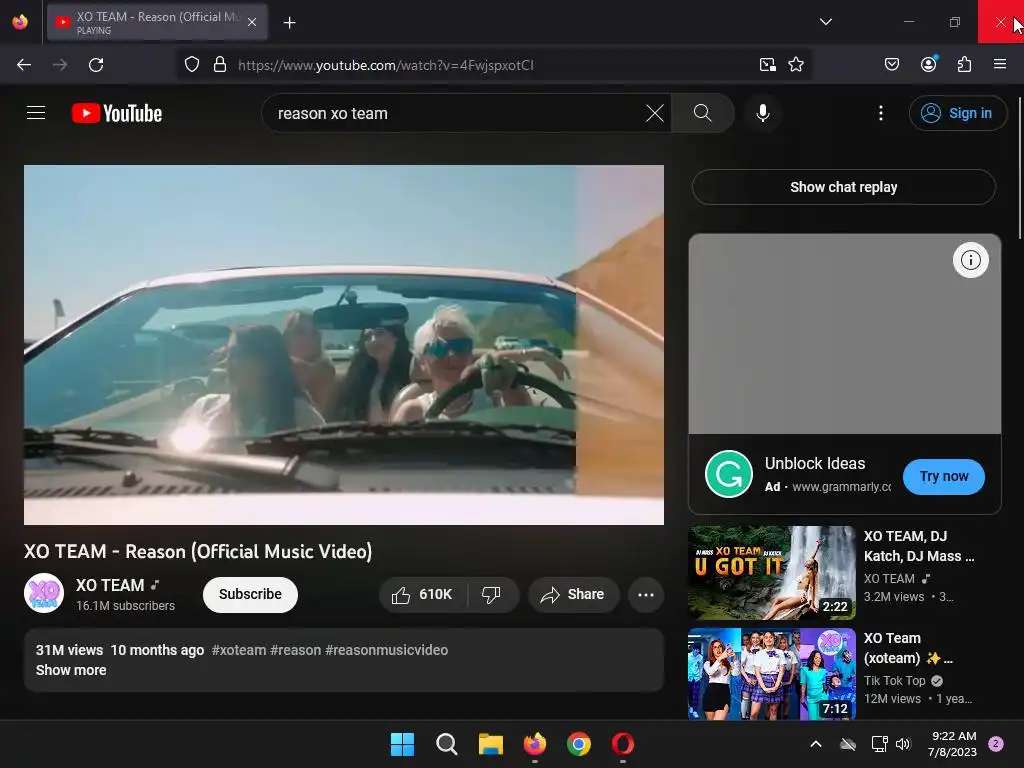Screen dimensions: 1024x768
Task: Click the page vertical scrollbar
Action: pos(1019,168)
